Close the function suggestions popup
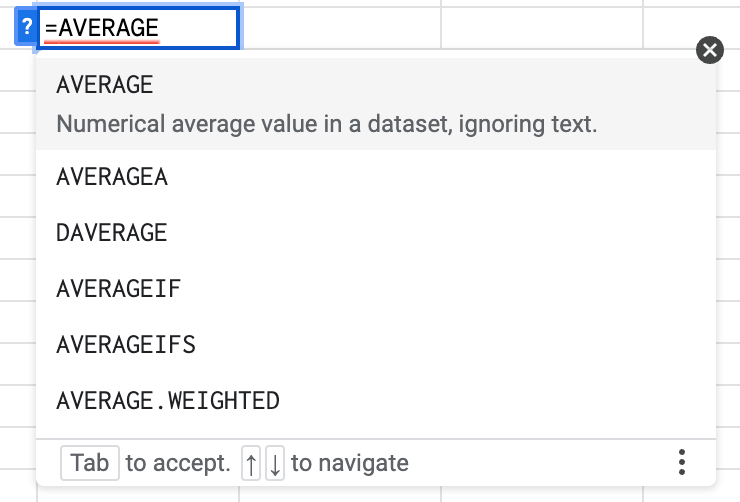Screen dimensions: 740x502 pyautogui.click(x=709, y=50)
